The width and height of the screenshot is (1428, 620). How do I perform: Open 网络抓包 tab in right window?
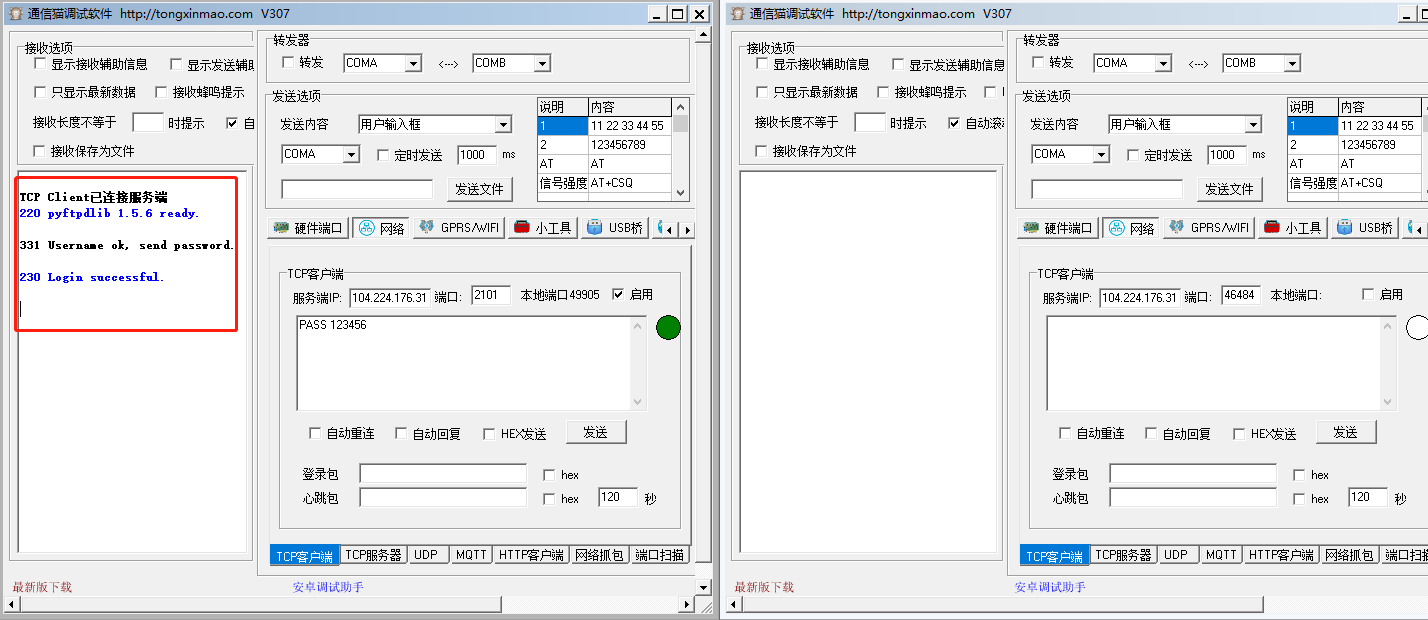pos(1351,555)
